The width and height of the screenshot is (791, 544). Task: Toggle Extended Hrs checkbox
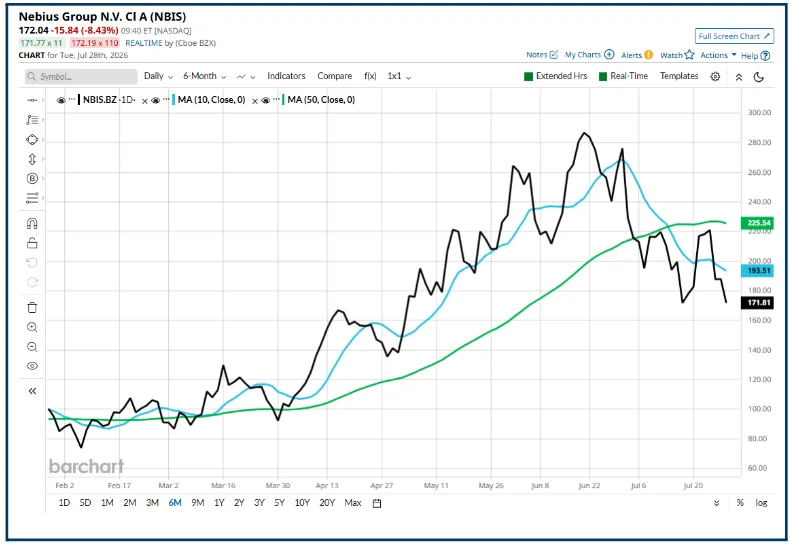(x=528, y=76)
